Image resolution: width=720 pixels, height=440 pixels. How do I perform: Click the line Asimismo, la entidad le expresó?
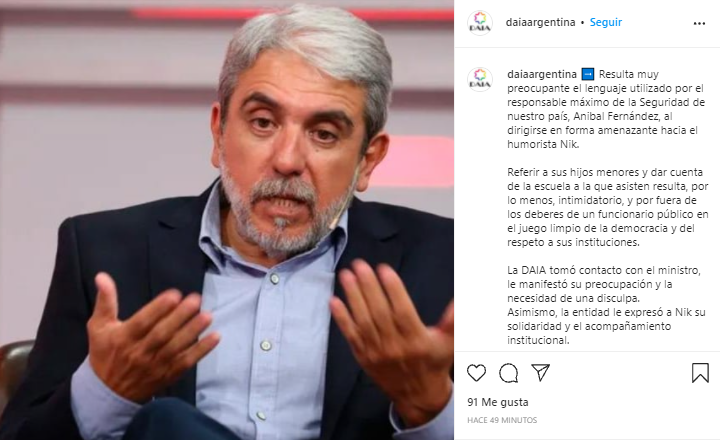point(606,312)
